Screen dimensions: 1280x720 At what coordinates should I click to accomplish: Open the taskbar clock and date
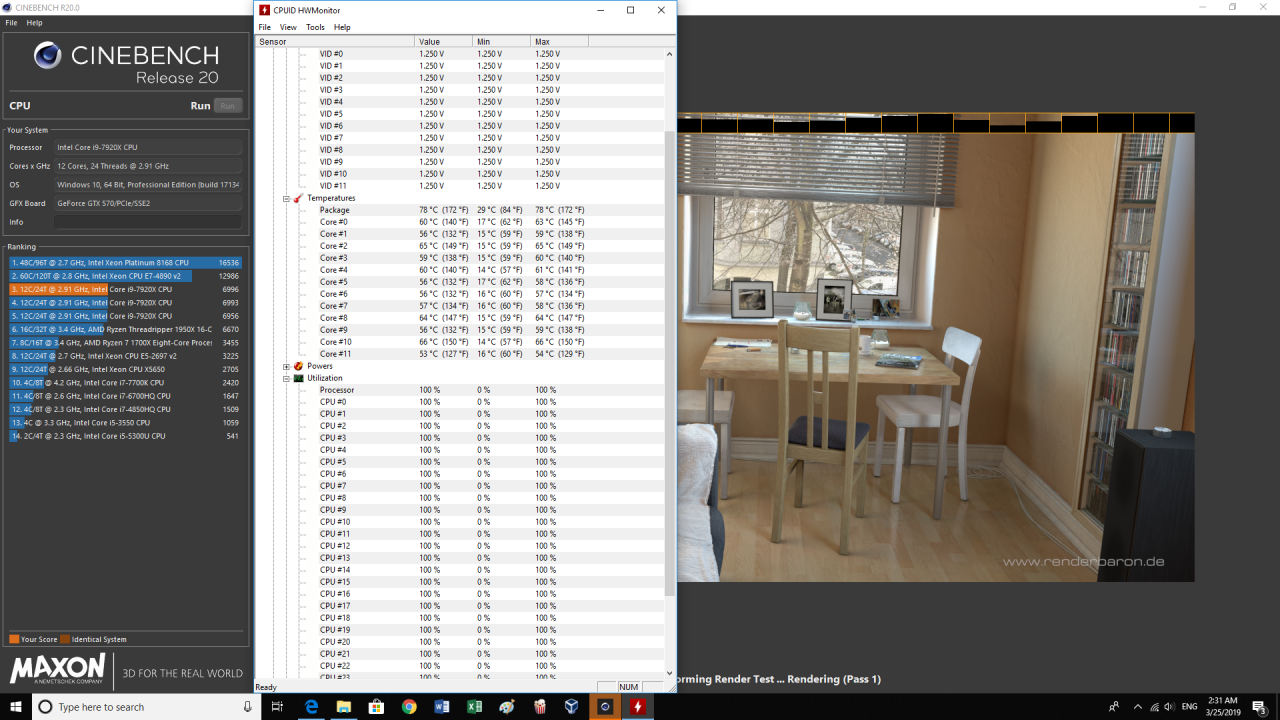1223,707
